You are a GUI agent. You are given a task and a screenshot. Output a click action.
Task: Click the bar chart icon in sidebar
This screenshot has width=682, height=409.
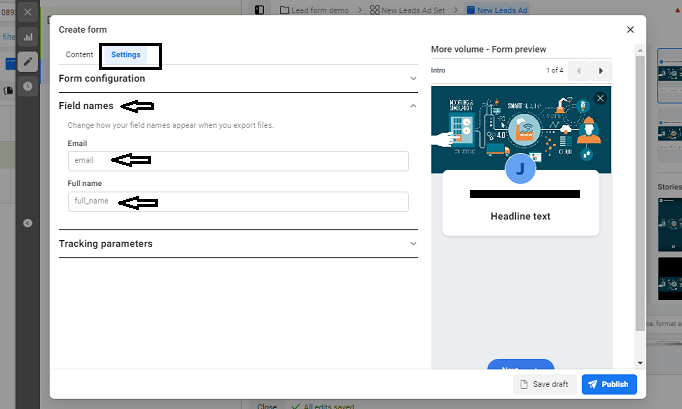28,37
